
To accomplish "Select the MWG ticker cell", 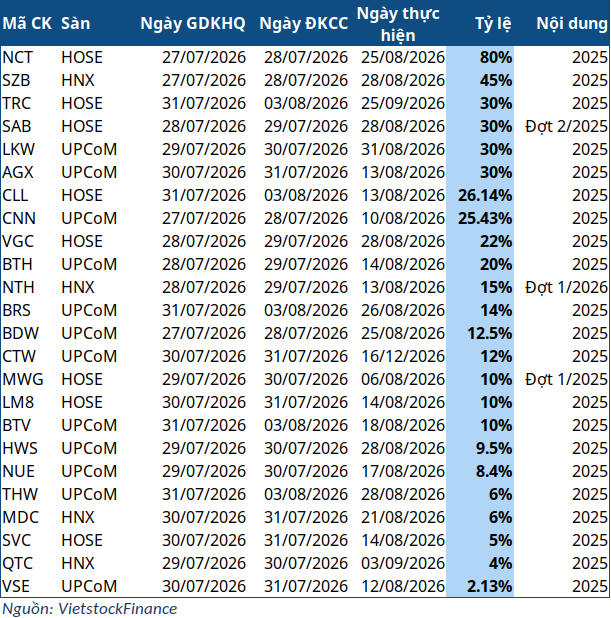I will tap(23, 379).
